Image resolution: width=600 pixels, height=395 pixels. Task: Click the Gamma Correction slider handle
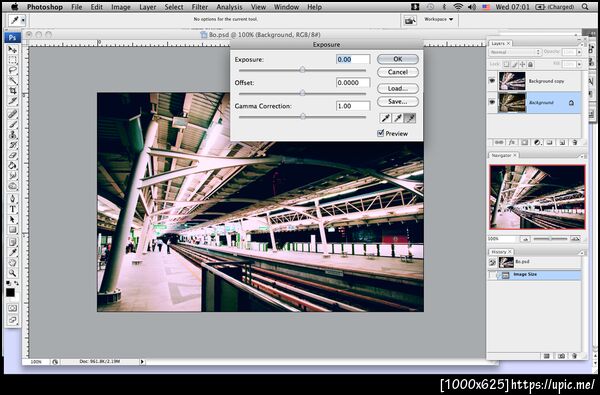(x=302, y=116)
